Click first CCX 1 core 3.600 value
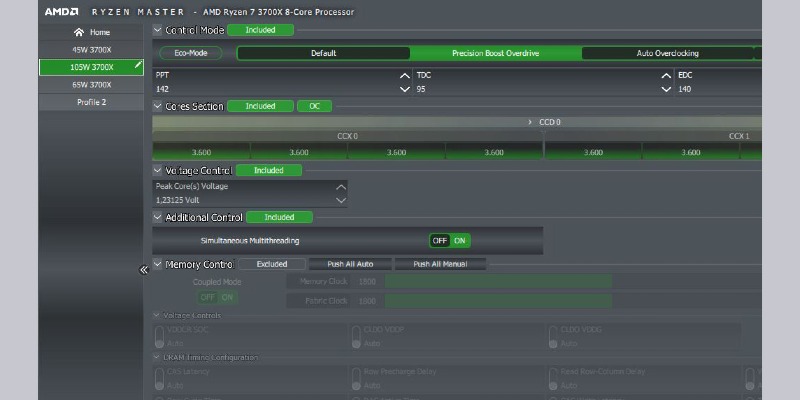The image size is (800, 400). (593, 153)
